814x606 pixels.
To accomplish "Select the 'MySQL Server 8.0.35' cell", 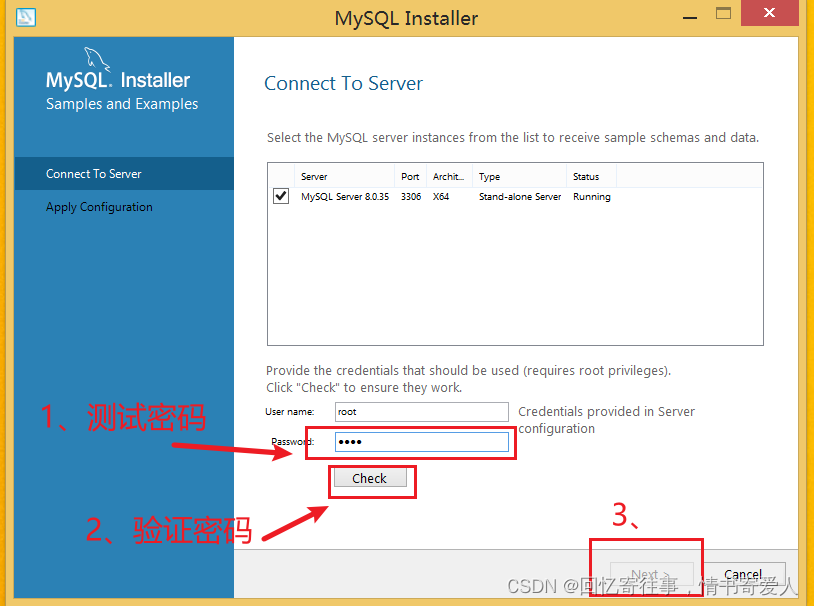I will click(345, 197).
